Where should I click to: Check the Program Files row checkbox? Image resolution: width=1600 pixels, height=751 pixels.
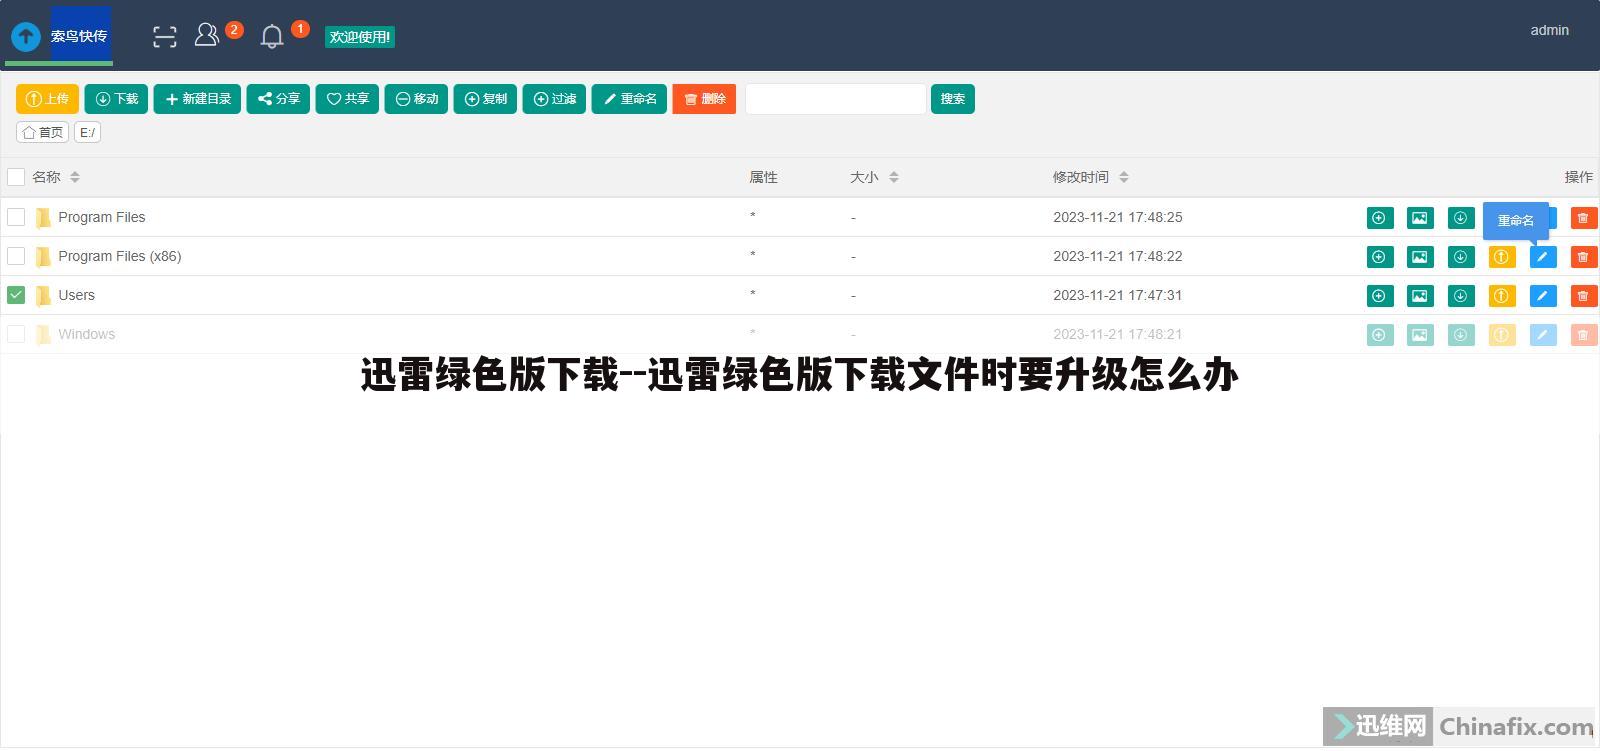pos(16,217)
